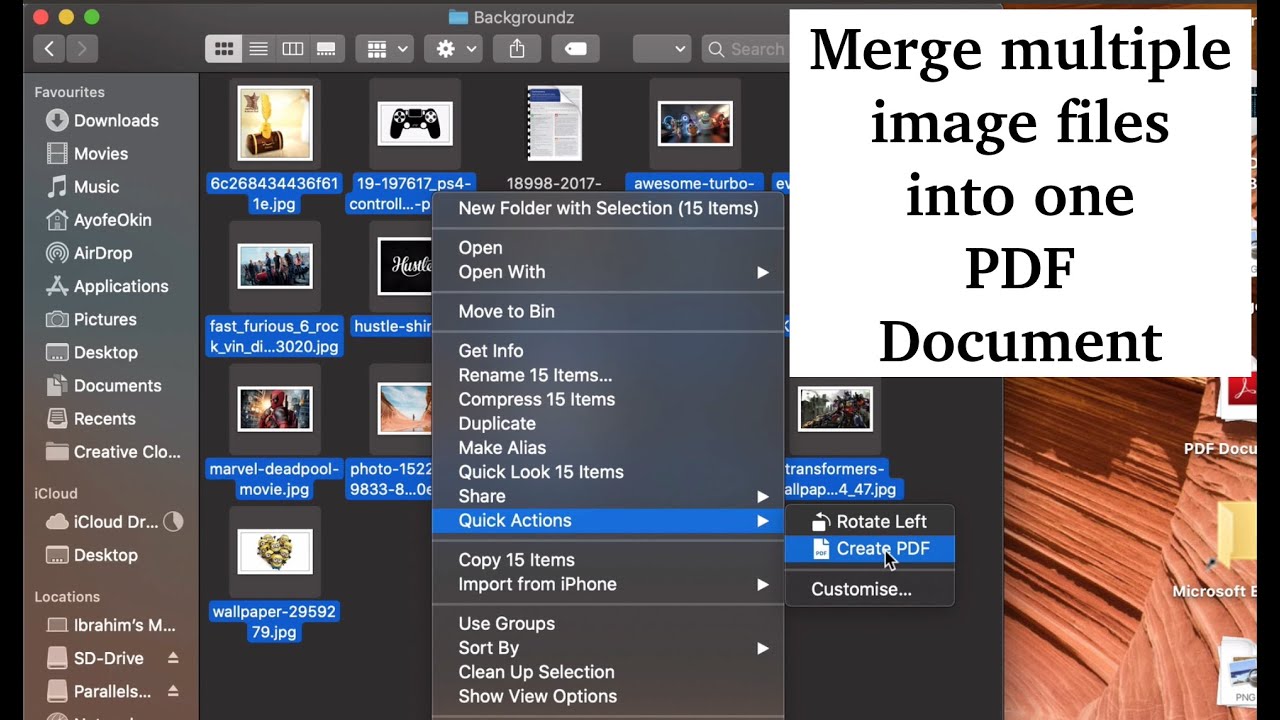Go forward with the Finder forward arrow

click(x=82, y=48)
